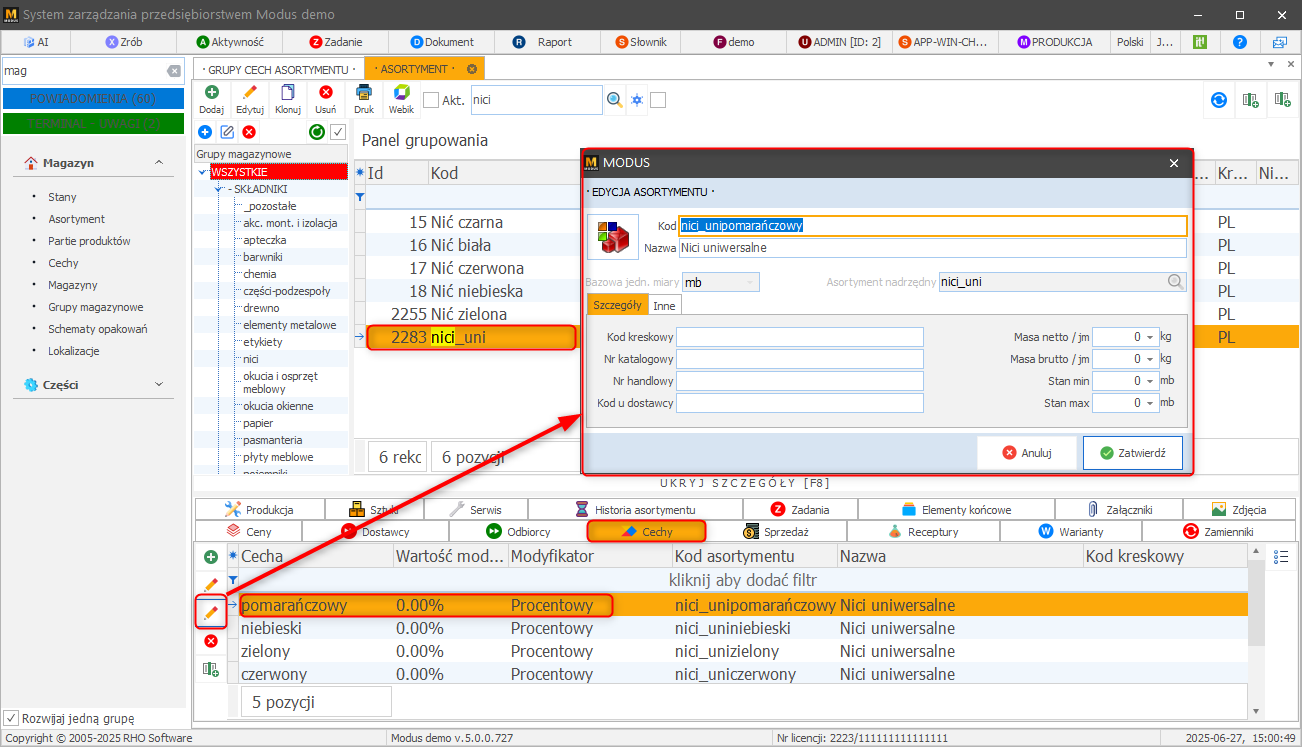Collapse the Magazyn sidebar section
The height and width of the screenshot is (747, 1302).
(x=158, y=163)
